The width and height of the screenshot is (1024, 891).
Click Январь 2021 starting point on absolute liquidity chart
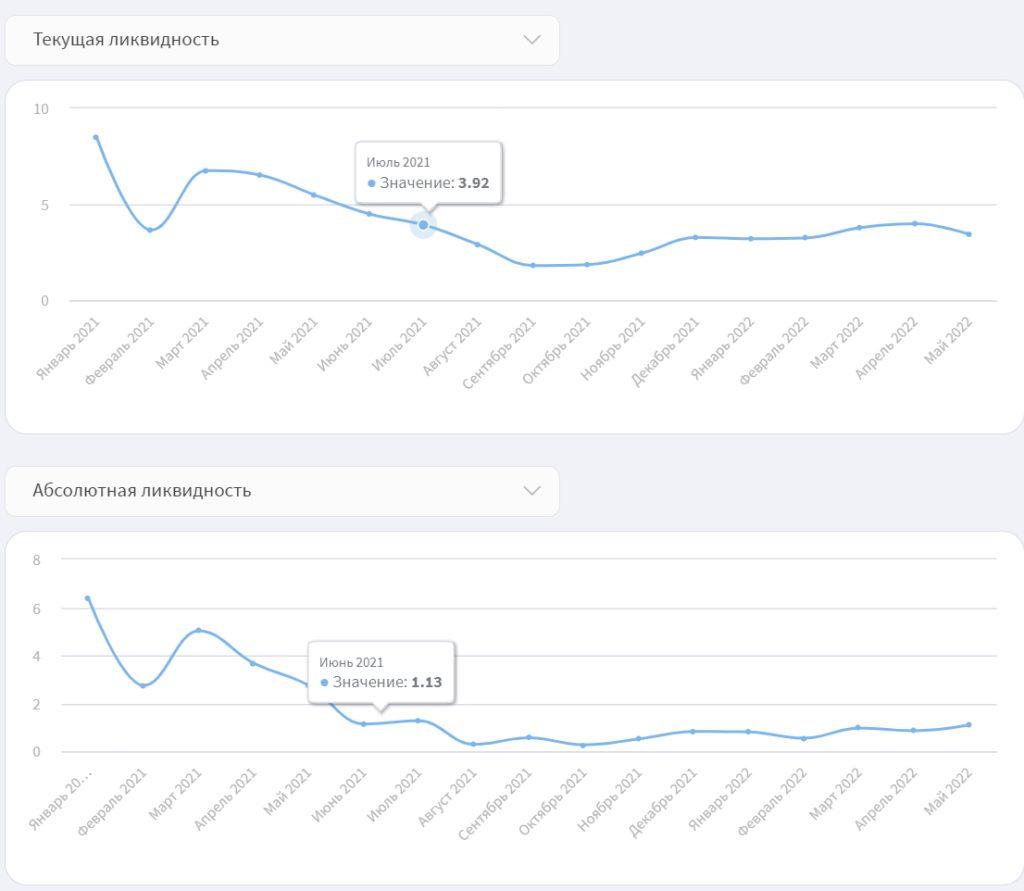pos(88,598)
